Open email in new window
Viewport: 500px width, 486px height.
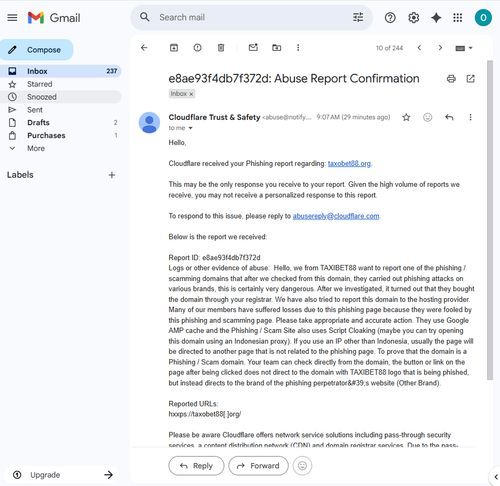[470, 79]
